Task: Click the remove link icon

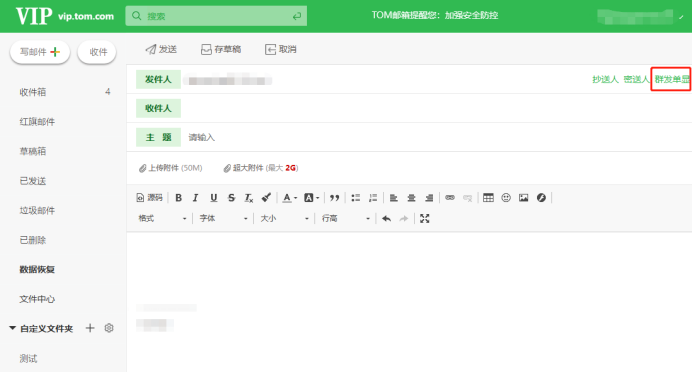Action: (x=467, y=198)
